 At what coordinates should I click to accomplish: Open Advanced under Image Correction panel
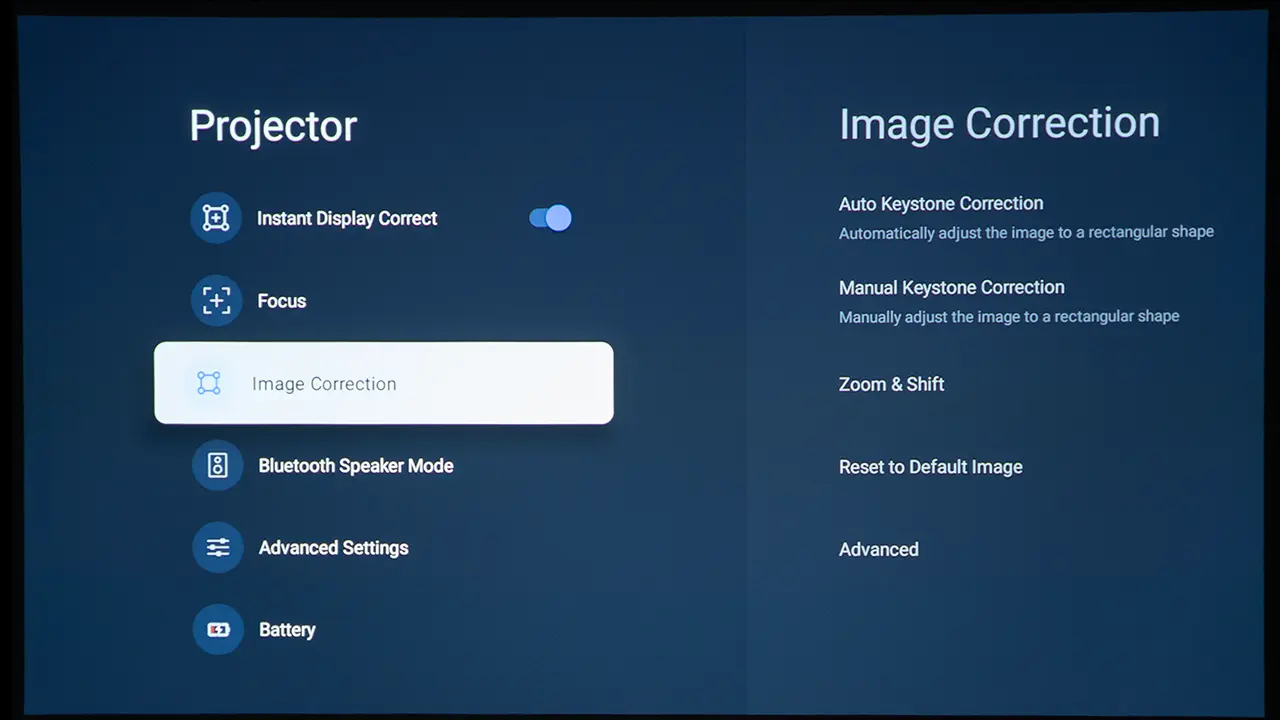878,549
